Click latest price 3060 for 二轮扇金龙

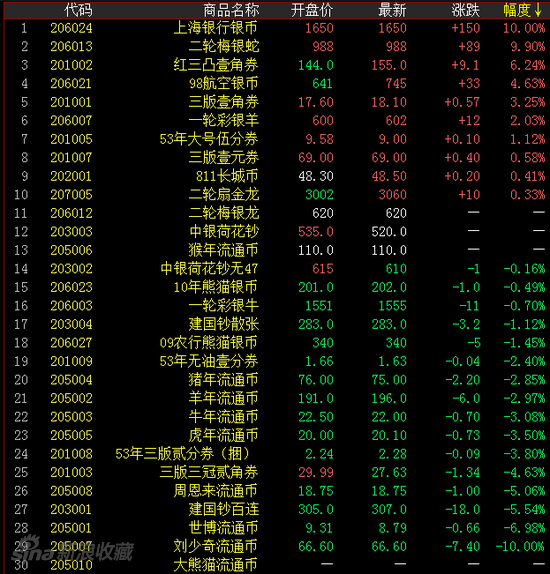click(393, 195)
